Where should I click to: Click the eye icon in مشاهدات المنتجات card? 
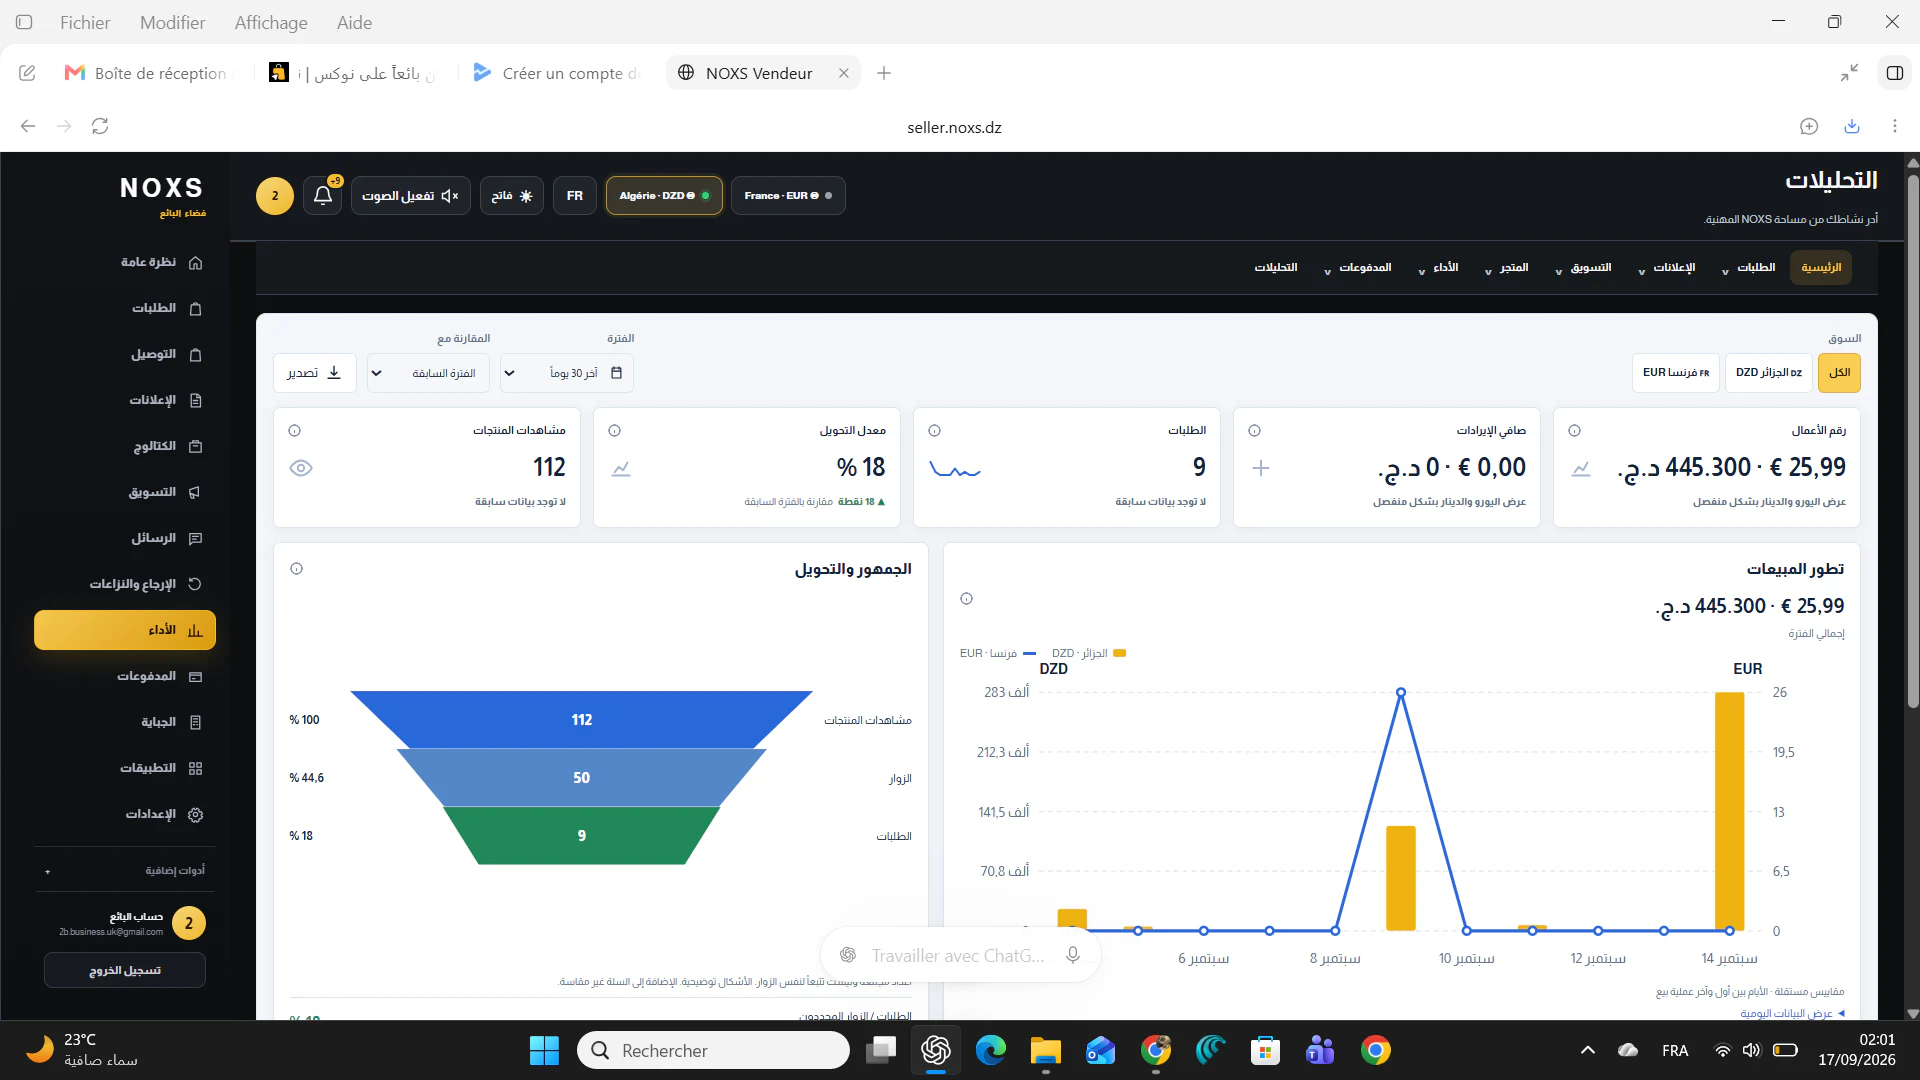click(x=301, y=468)
